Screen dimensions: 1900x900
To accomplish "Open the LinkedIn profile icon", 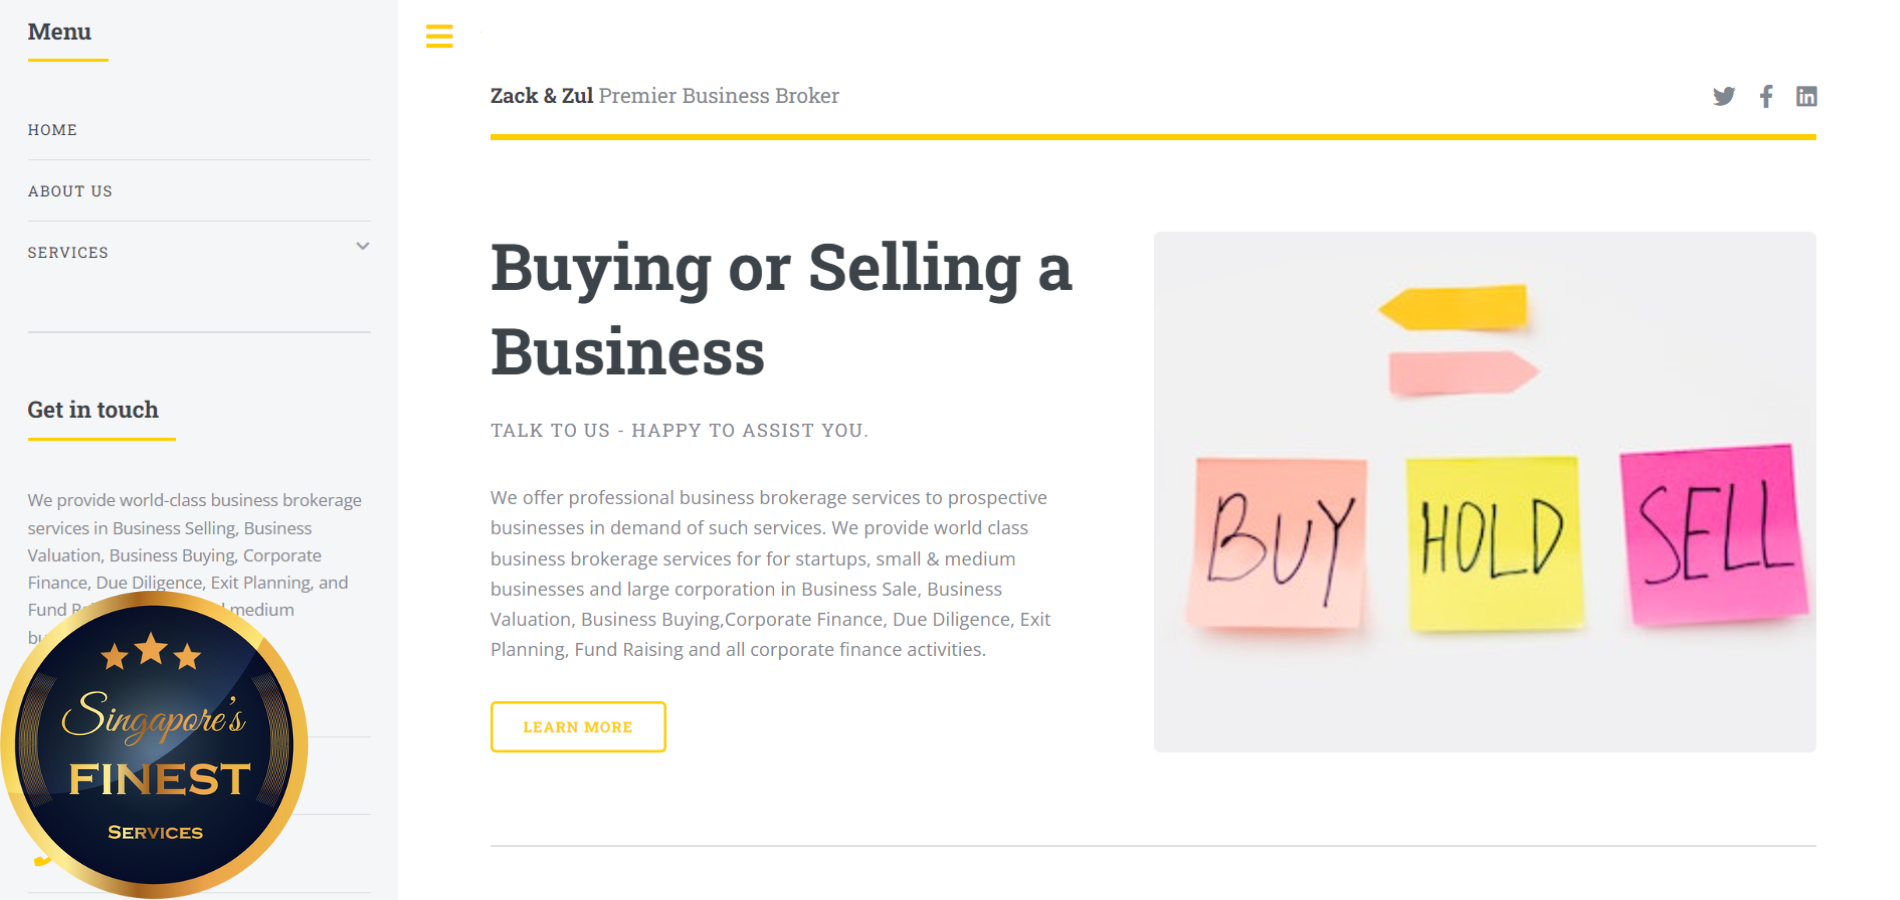I will click(1806, 96).
